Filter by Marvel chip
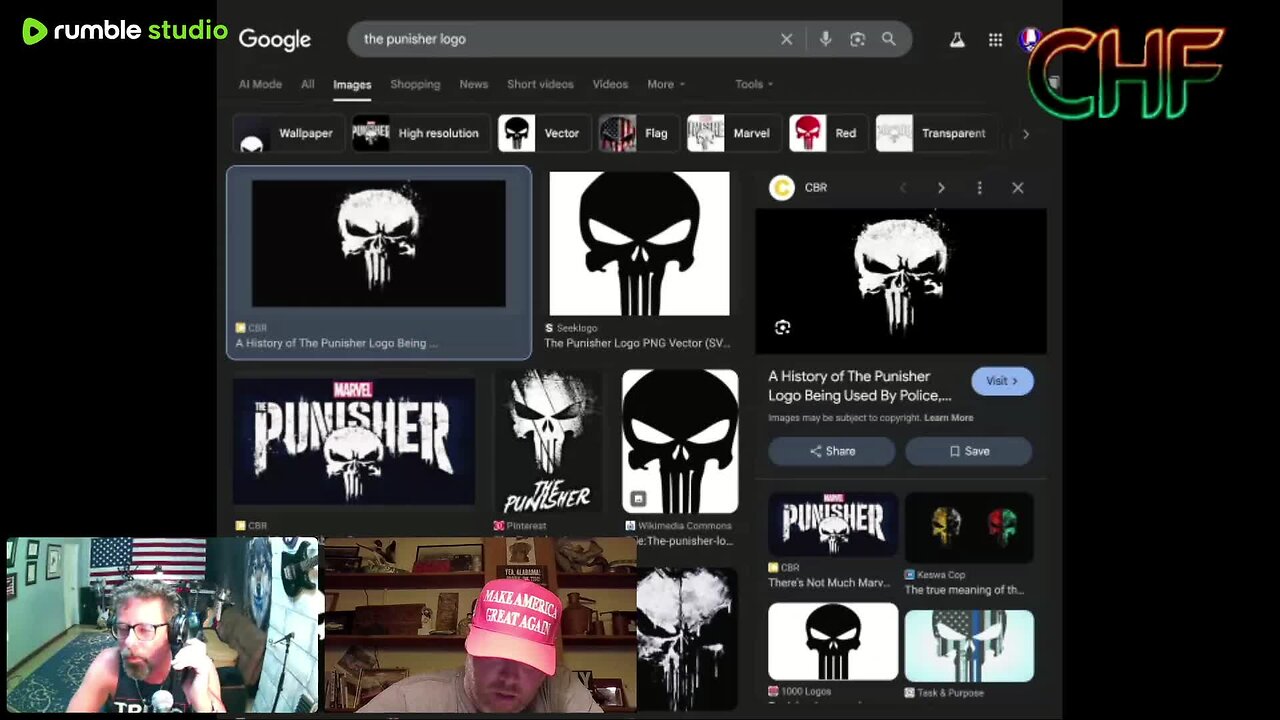 click(x=733, y=133)
